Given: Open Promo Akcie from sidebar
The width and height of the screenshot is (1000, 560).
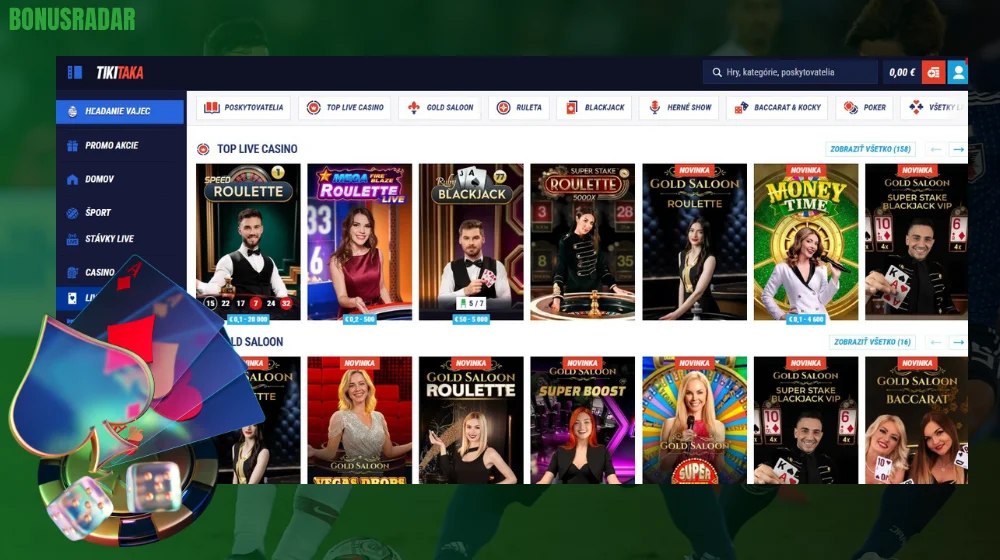Looking at the screenshot, I should (111, 146).
